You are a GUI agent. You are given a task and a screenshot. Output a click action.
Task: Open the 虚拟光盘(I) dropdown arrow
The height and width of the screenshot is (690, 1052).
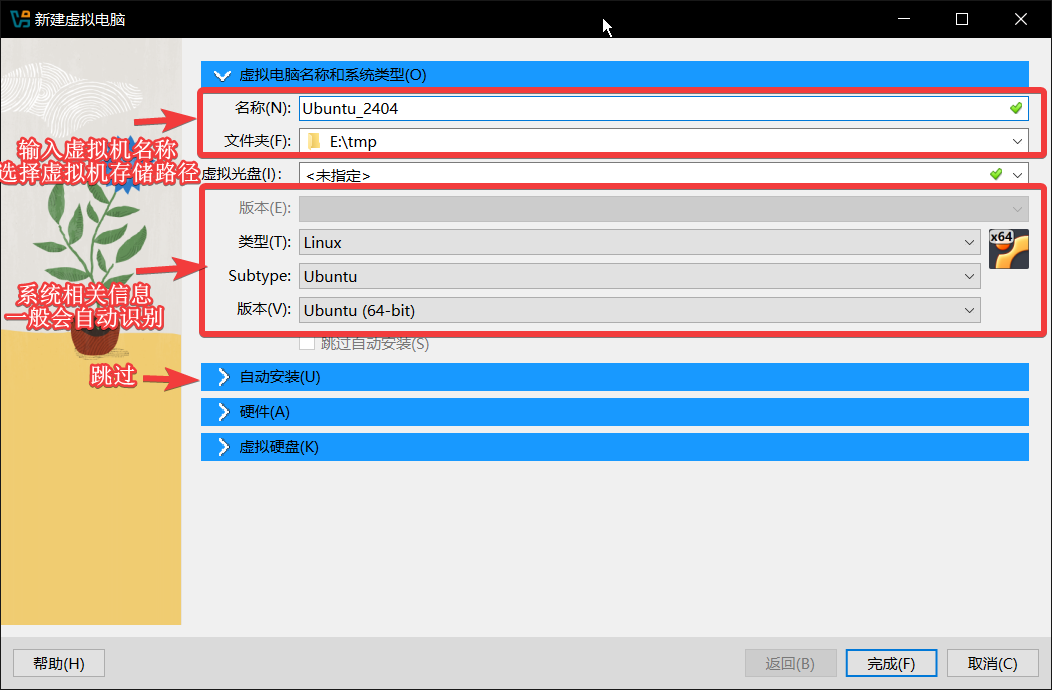(x=1018, y=175)
